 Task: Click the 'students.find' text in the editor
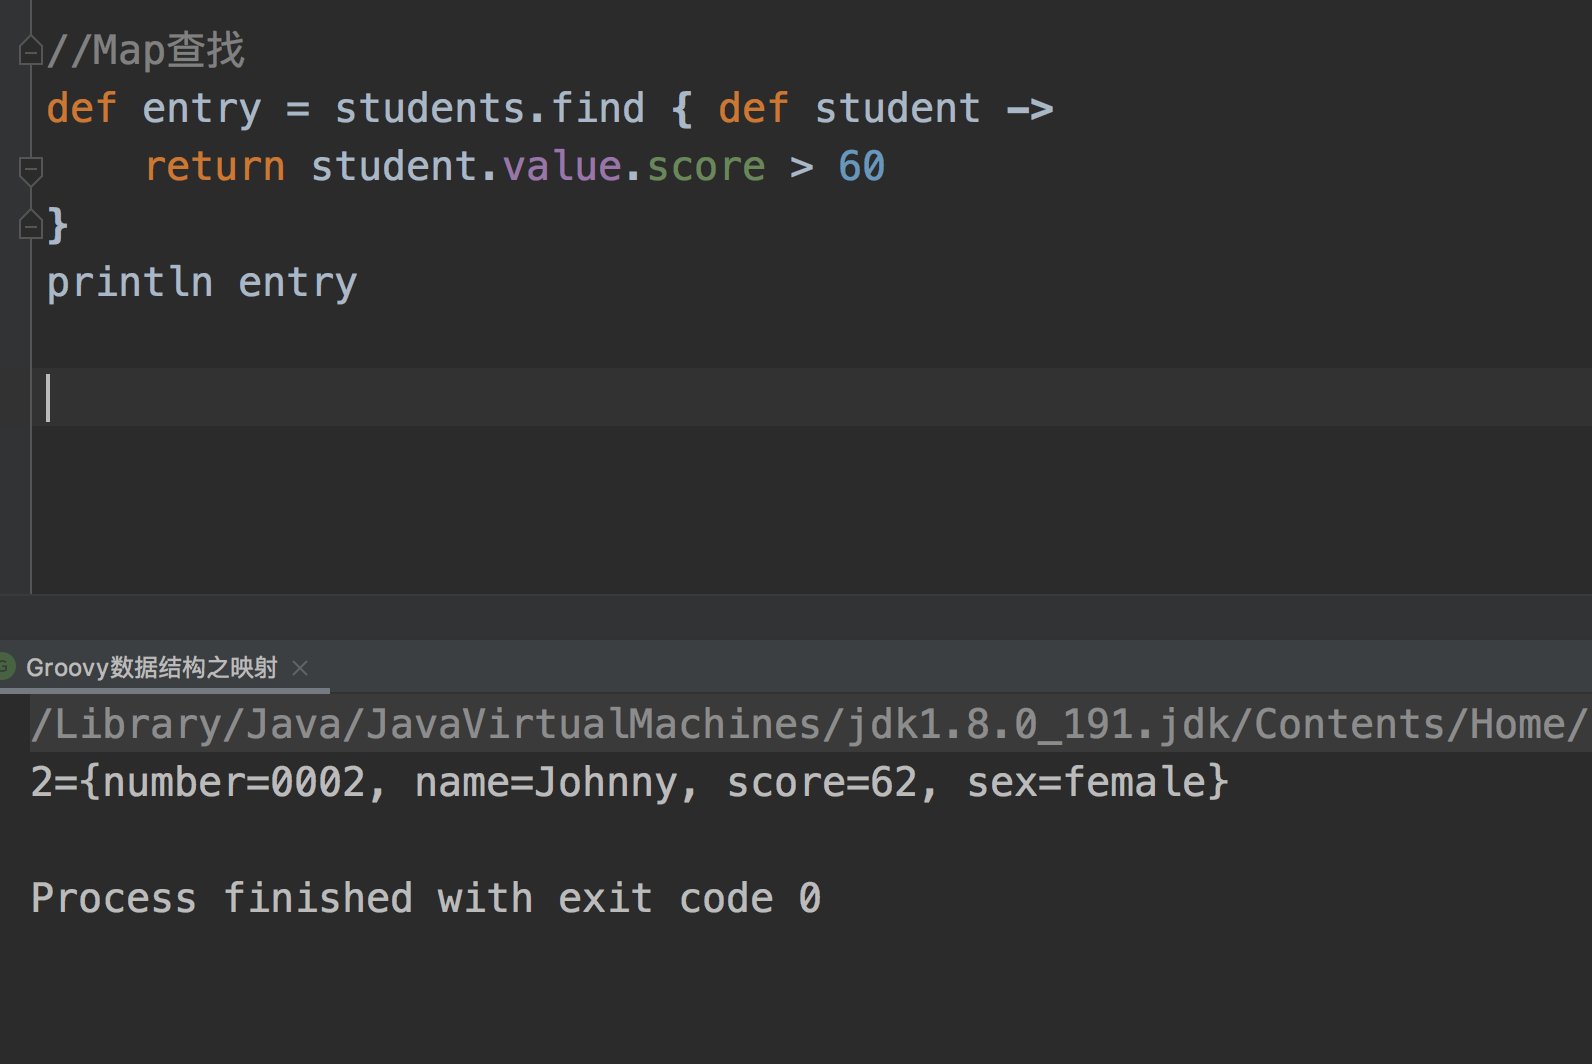490,108
